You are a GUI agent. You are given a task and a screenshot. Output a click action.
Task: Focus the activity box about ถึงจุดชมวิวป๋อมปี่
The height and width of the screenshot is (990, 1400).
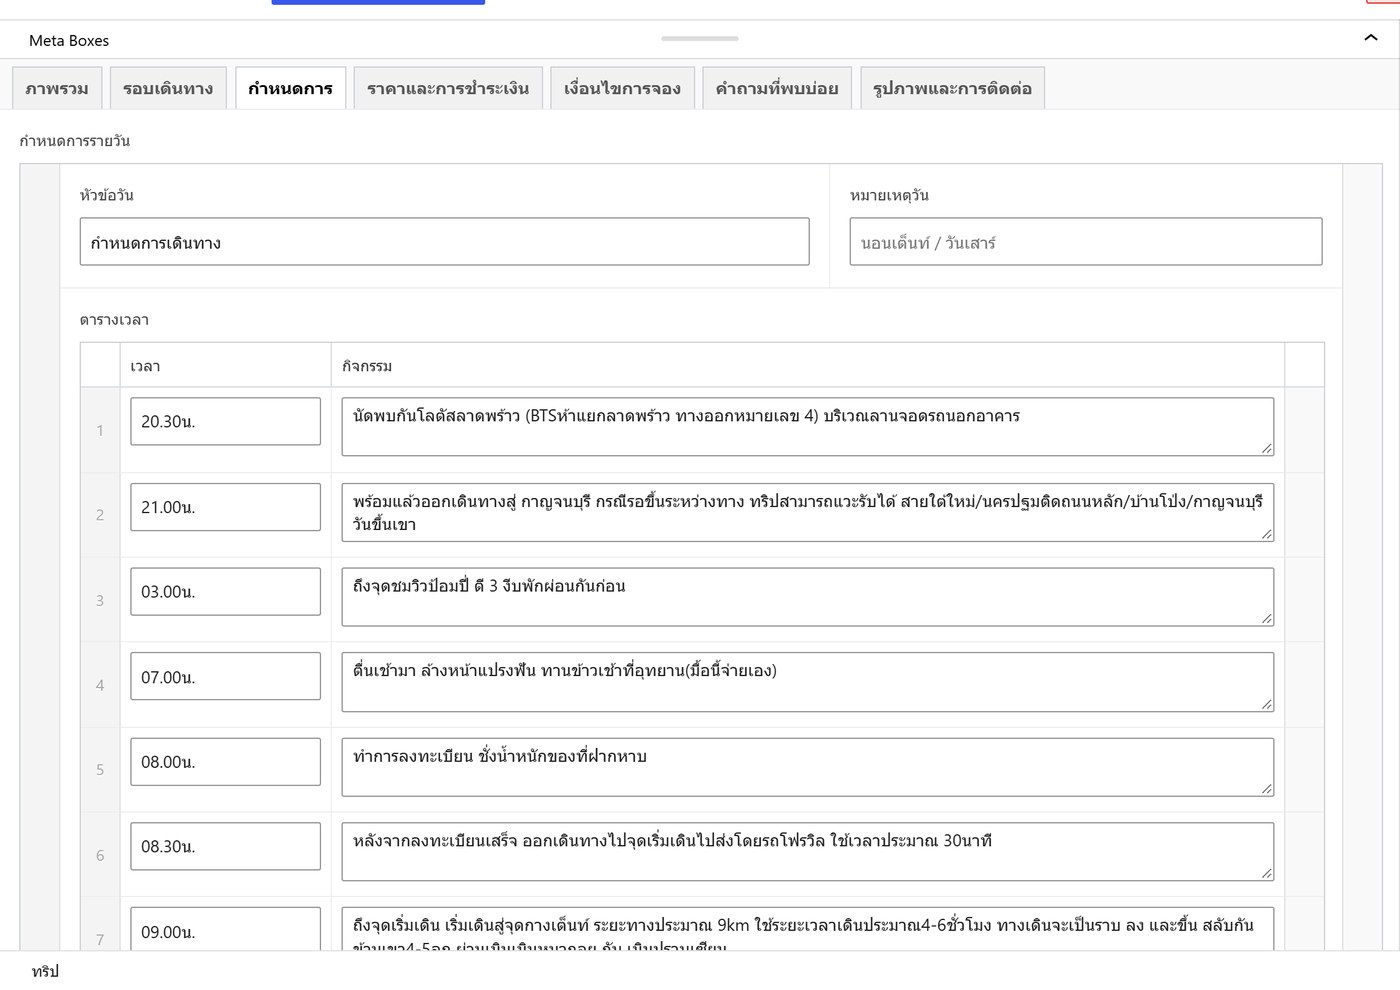pos(808,597)
